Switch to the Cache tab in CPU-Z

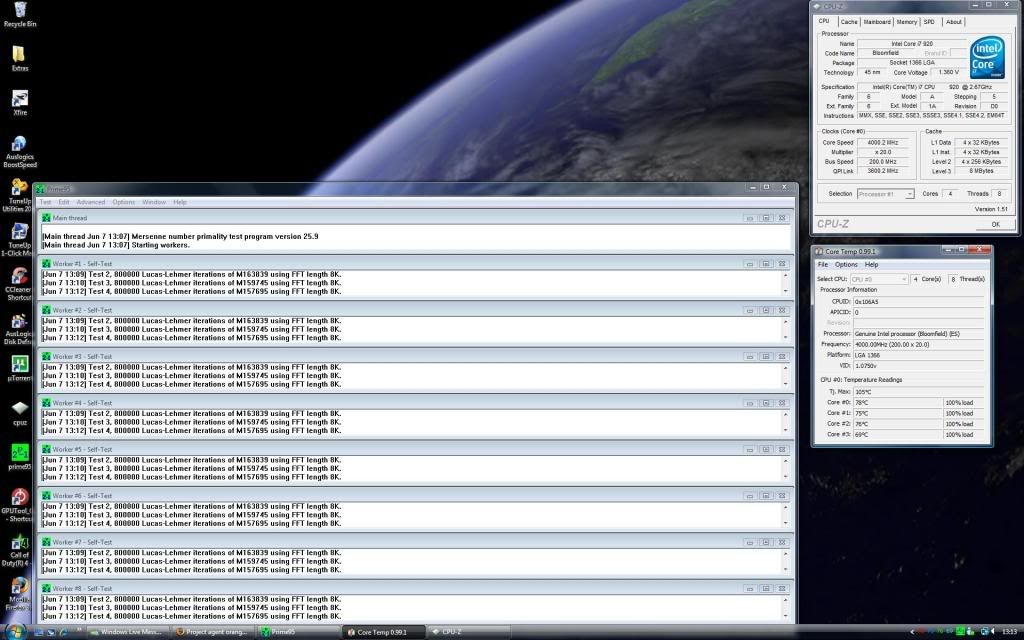click(849, 22)
